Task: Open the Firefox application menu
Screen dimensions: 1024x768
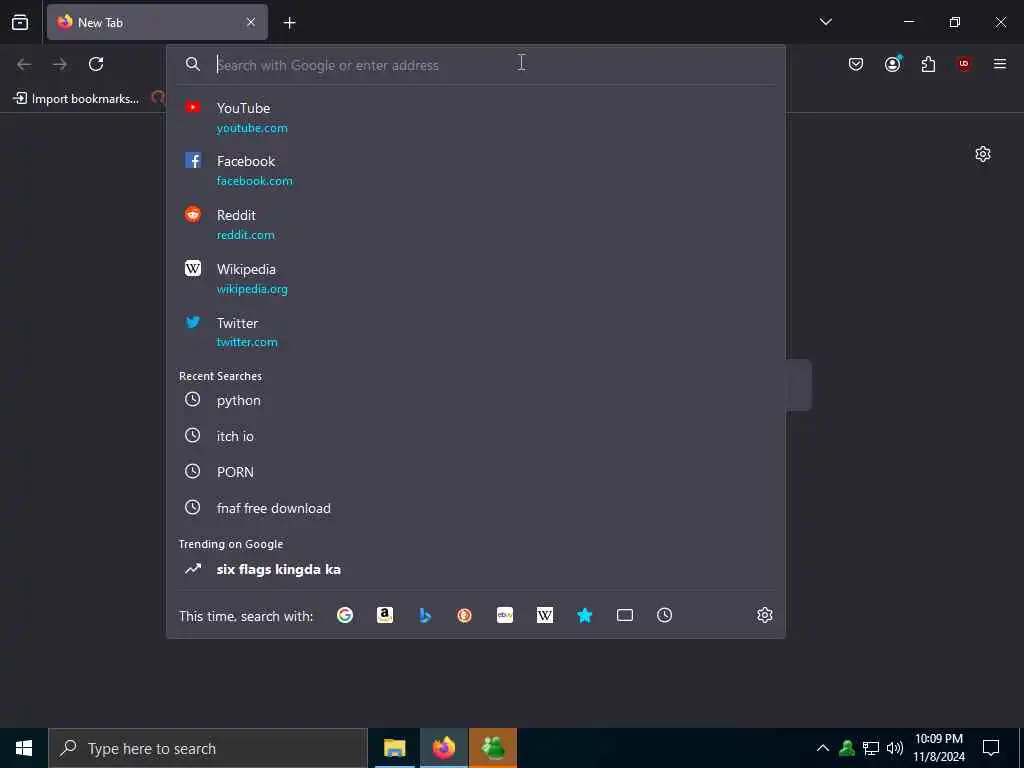Action: point(1000,64)
